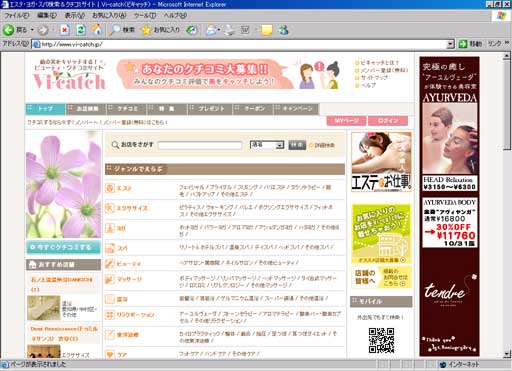512x371 pixels.
Task: Click the shop search text field
Action: click(200, 145)
